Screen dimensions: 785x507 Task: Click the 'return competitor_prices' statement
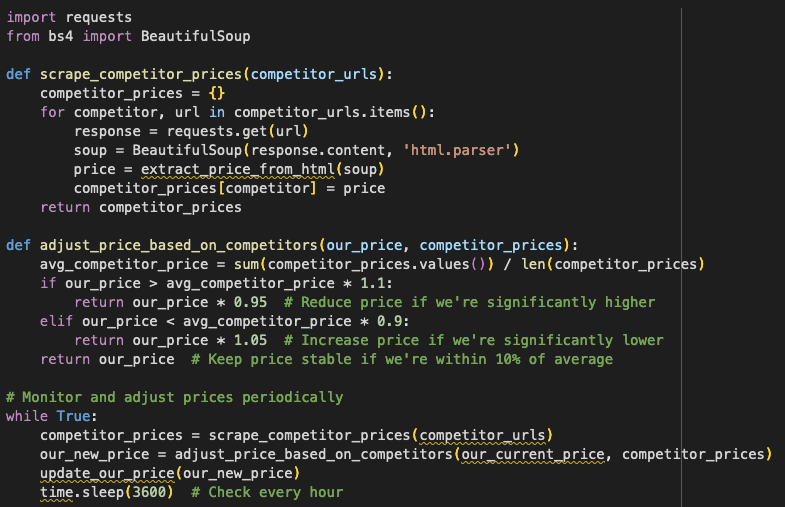(x=141, y=207)
